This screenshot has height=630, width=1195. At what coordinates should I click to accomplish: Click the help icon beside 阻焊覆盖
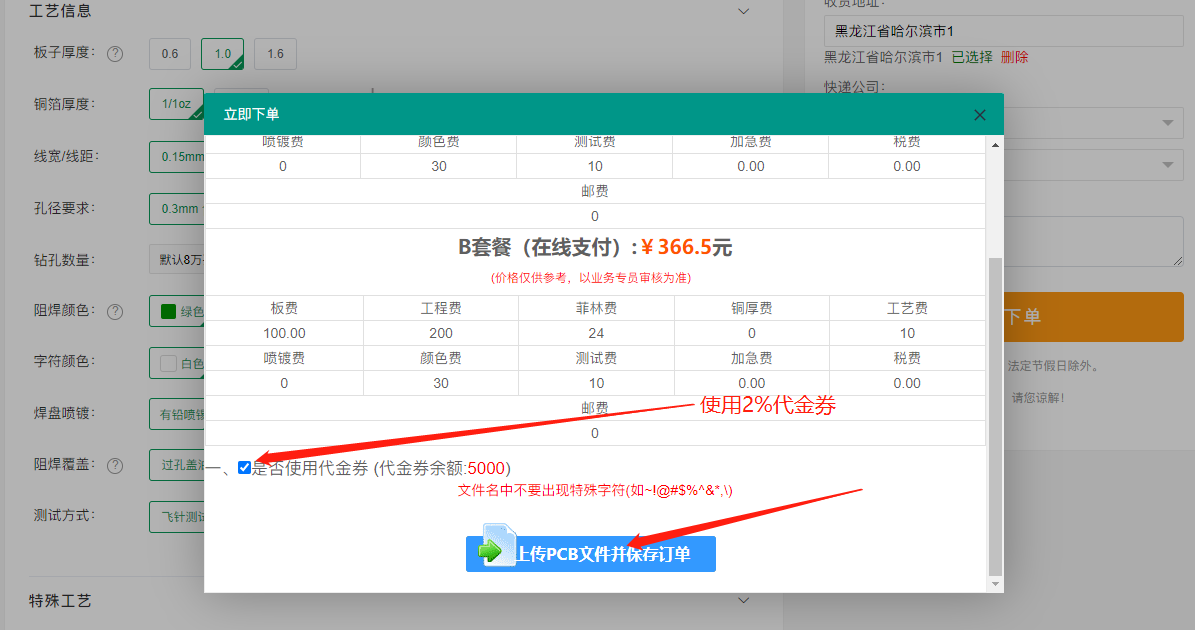[x=115, y=464]
